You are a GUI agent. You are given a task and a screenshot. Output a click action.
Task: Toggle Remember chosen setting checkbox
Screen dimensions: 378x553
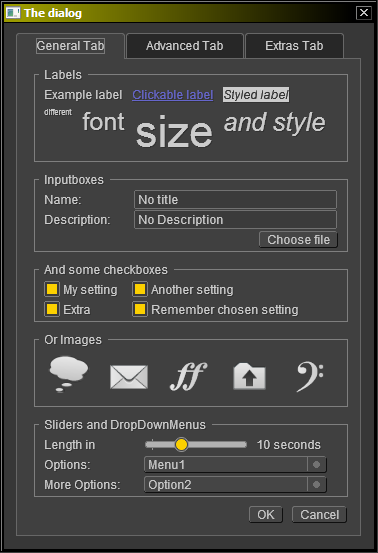coord(140,309)
